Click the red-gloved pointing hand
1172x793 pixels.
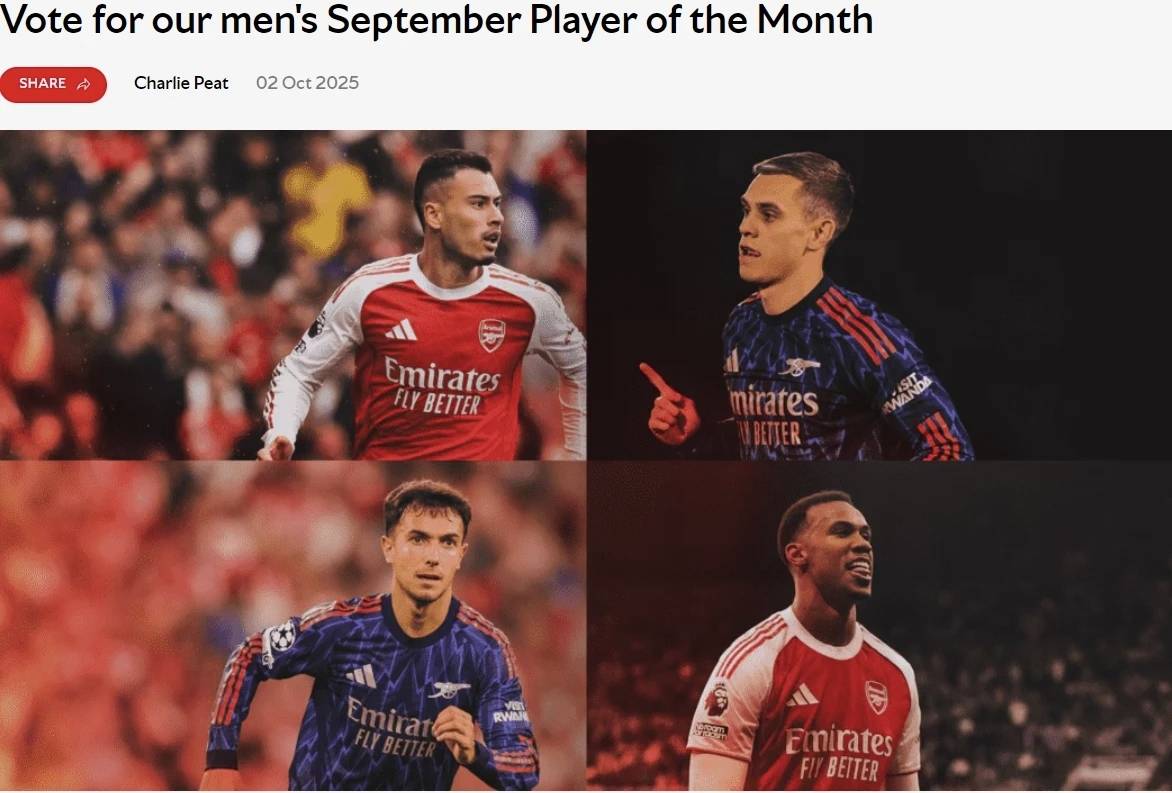coord(670,406)
